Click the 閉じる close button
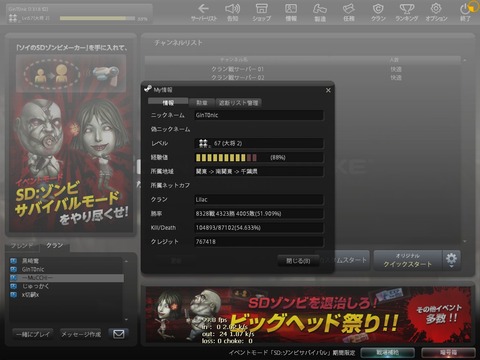Image resolution: width=480 pixels, height=360 pixels. (298, 261)
